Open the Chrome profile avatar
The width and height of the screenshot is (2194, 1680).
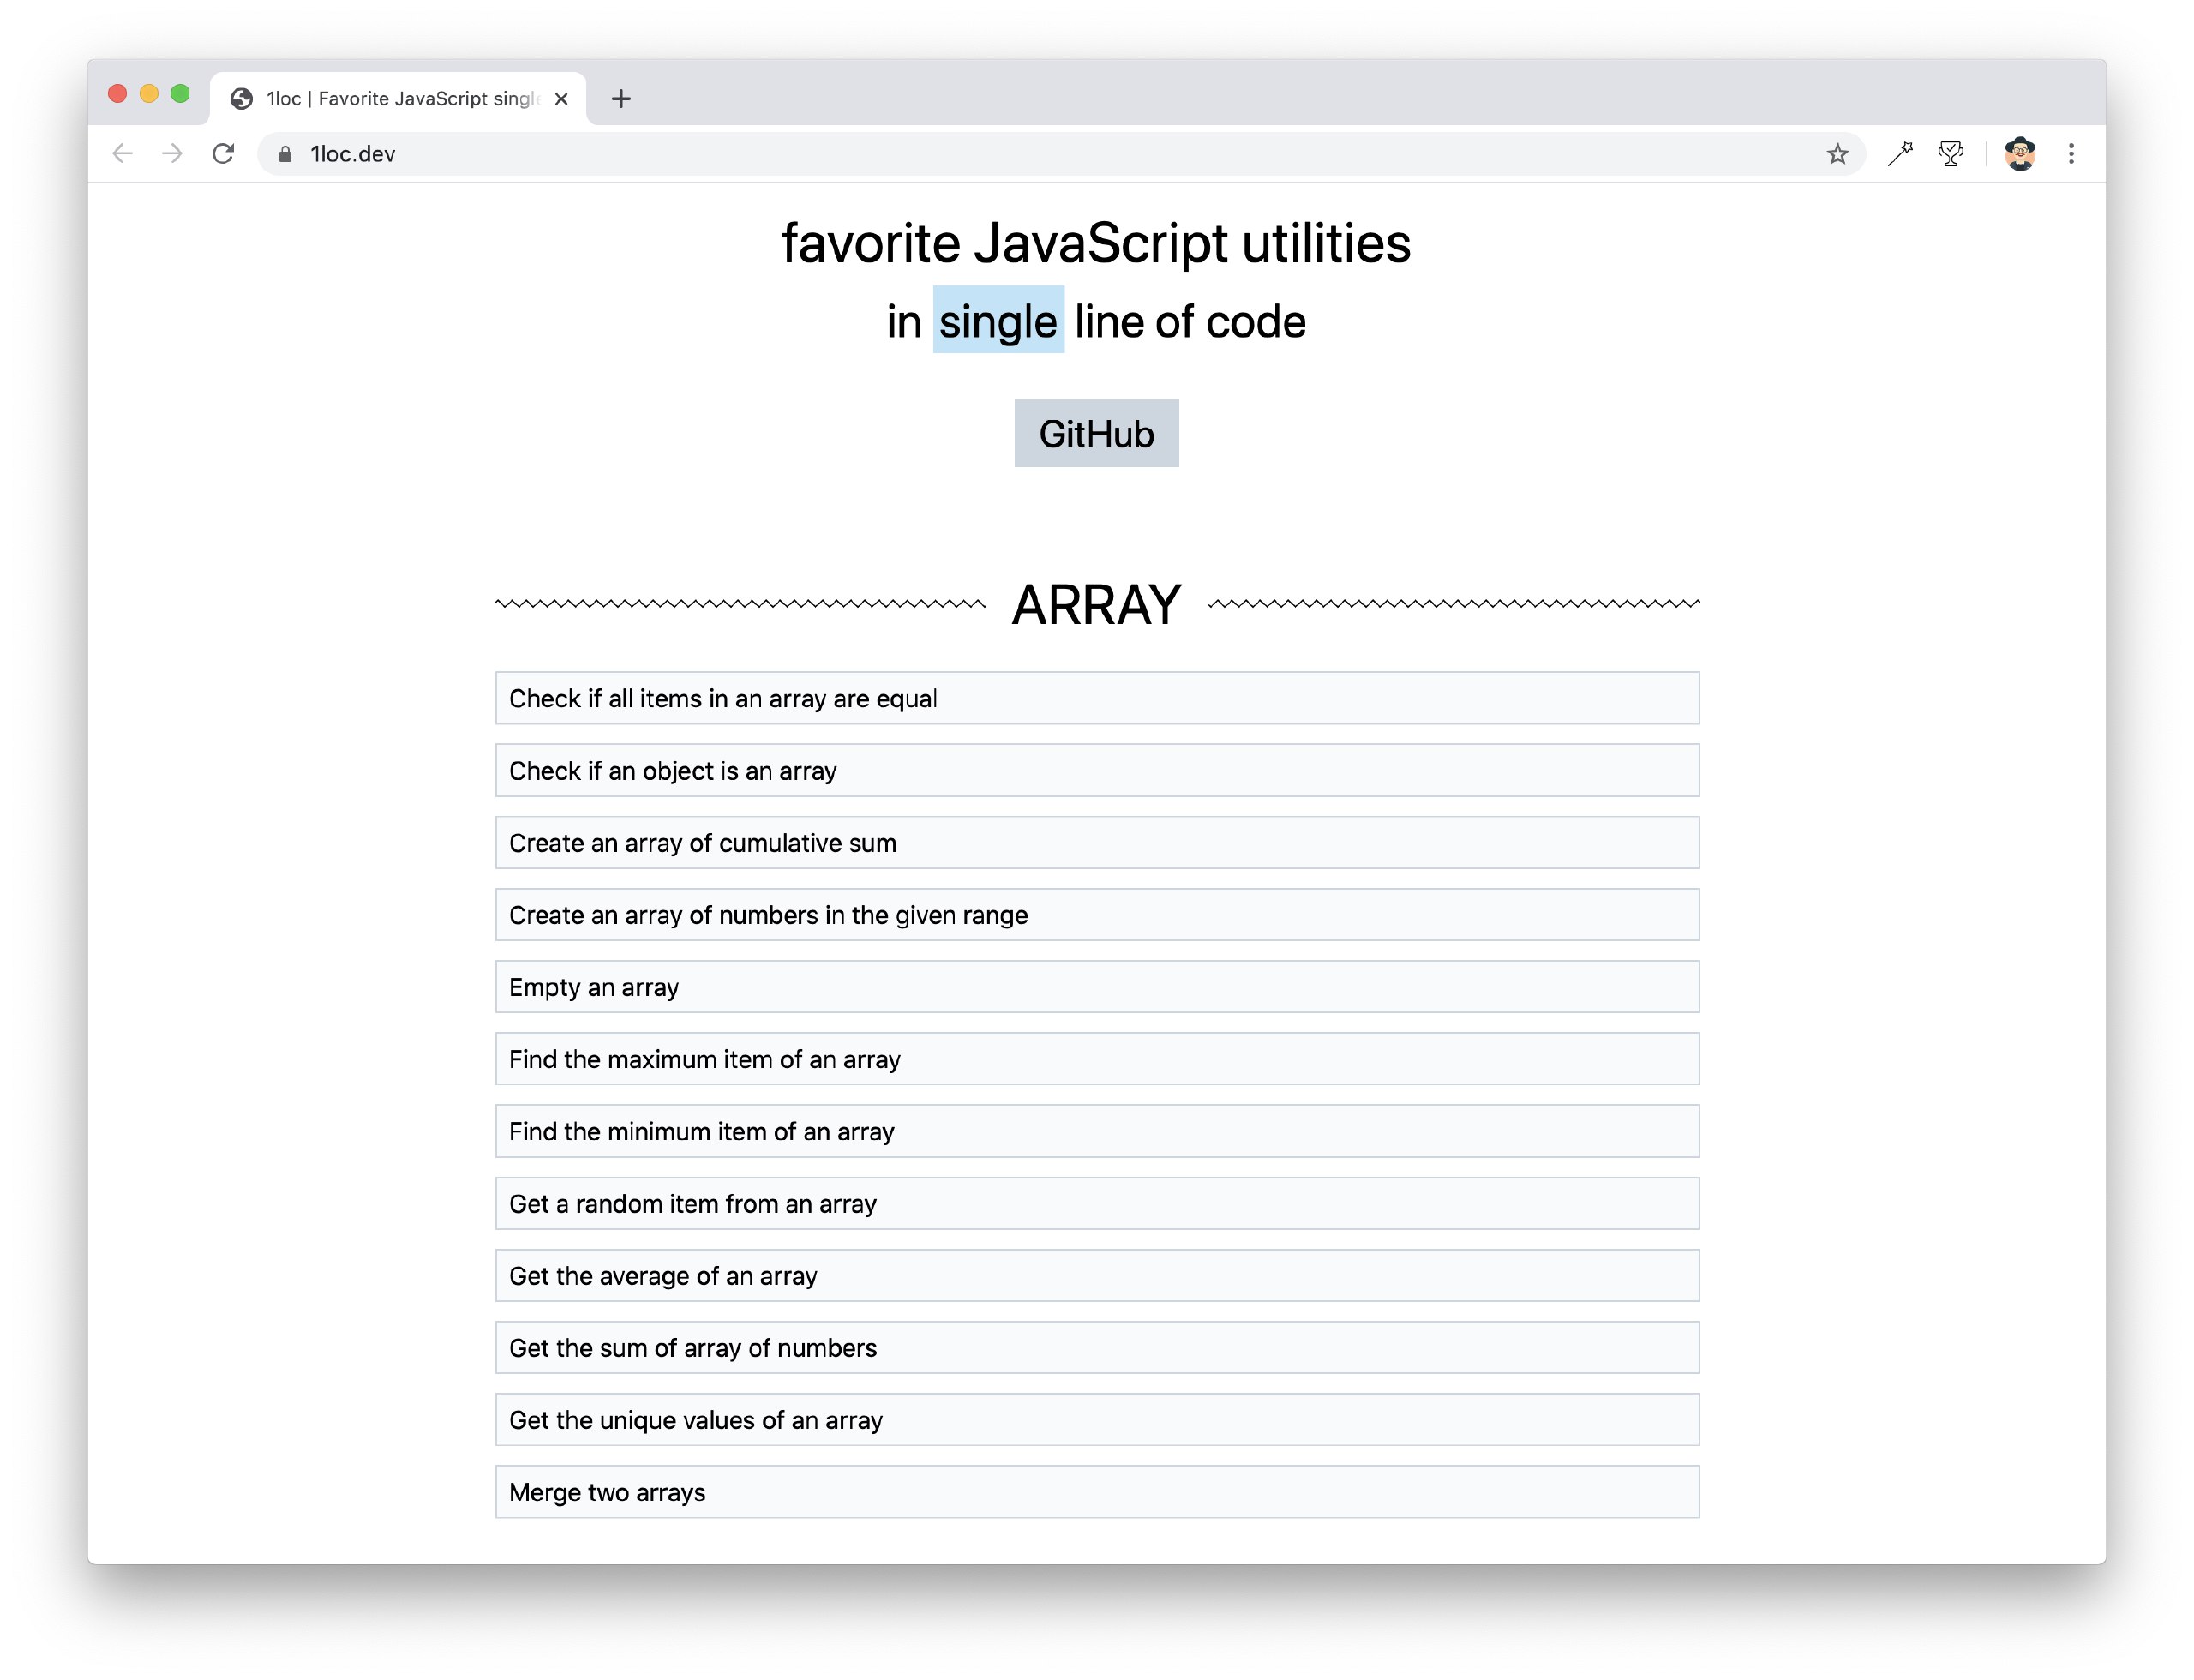click(2019, 154)
